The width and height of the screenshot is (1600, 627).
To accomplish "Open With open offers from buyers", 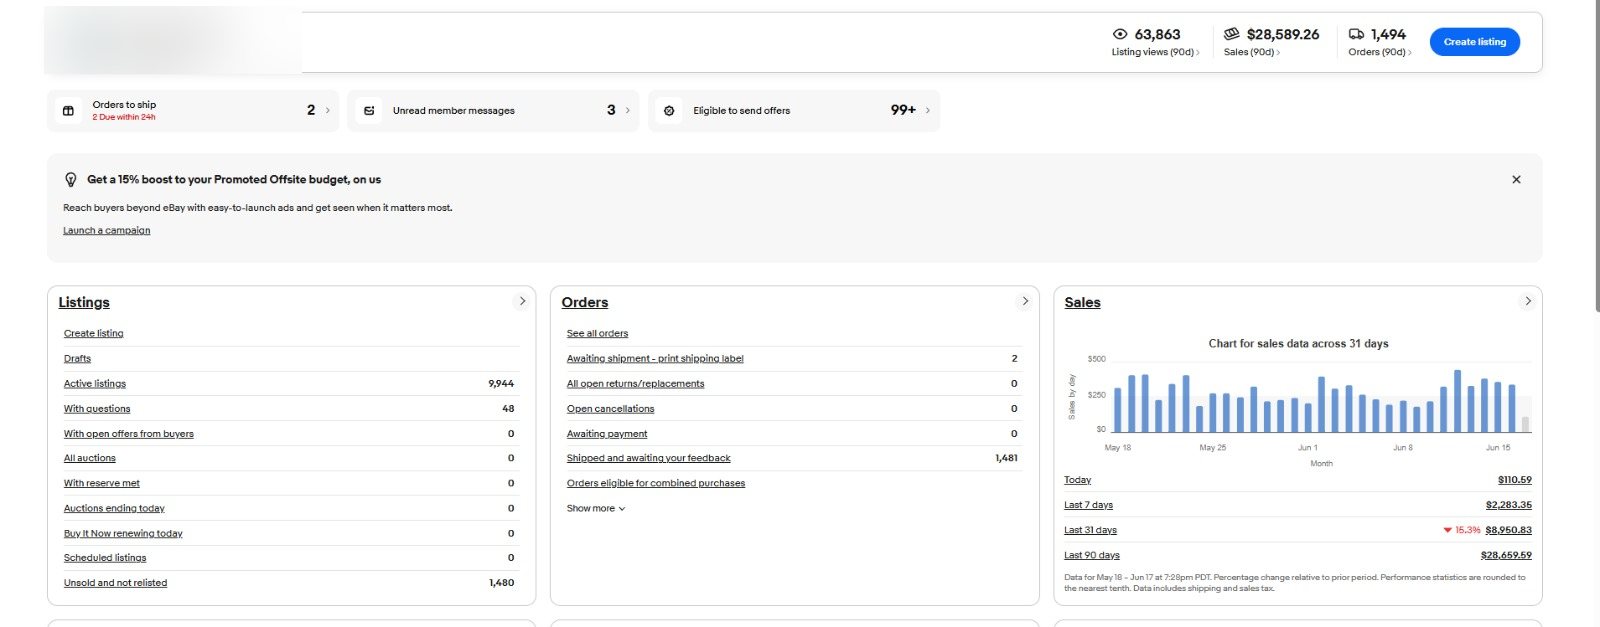I will (x=129, y=434).
